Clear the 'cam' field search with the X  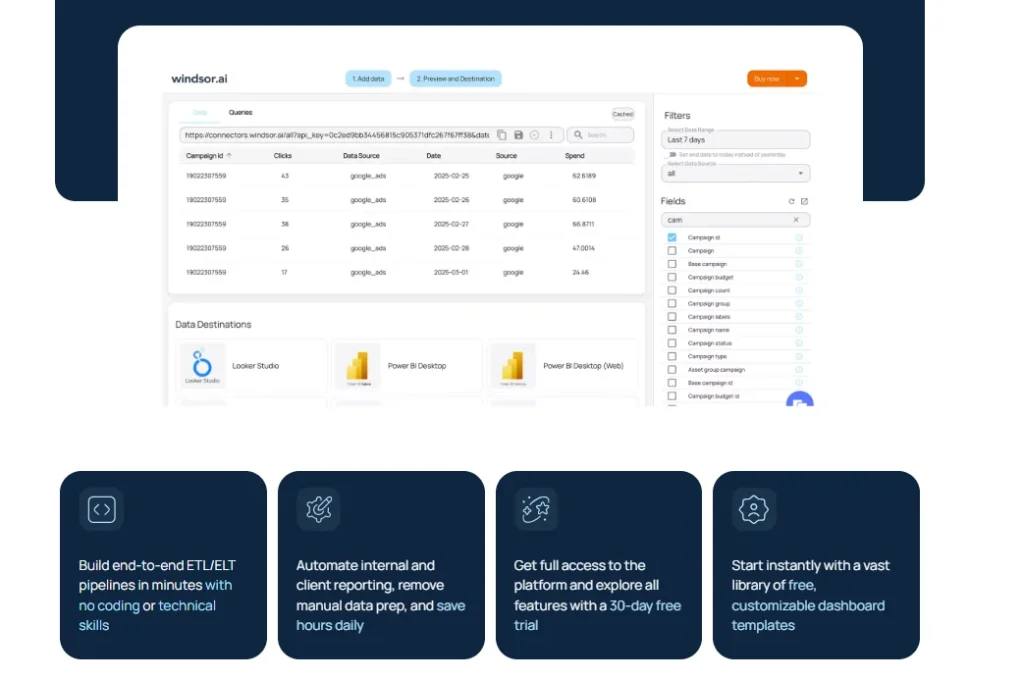tap(796, 220)
